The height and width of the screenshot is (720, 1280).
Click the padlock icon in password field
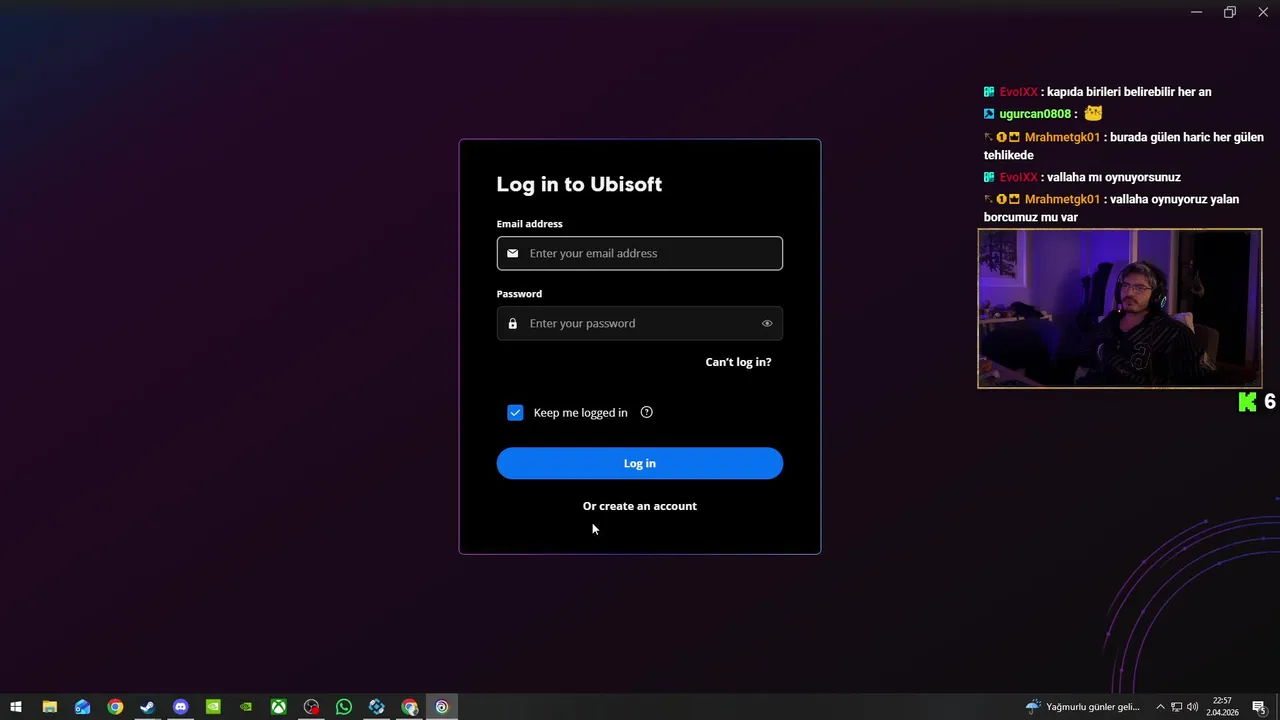click(513, 323)
